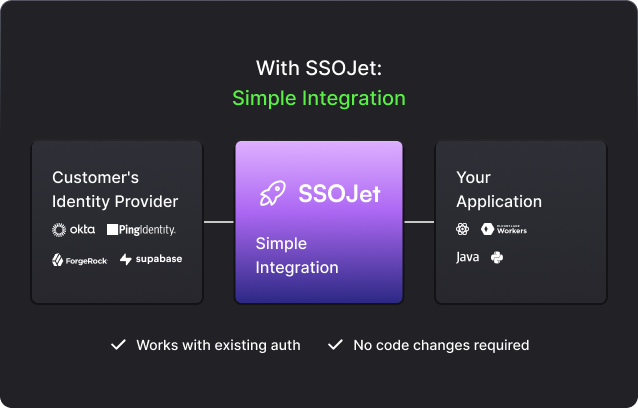
Task: Select the Supabase logo
Action: [151, 259]
